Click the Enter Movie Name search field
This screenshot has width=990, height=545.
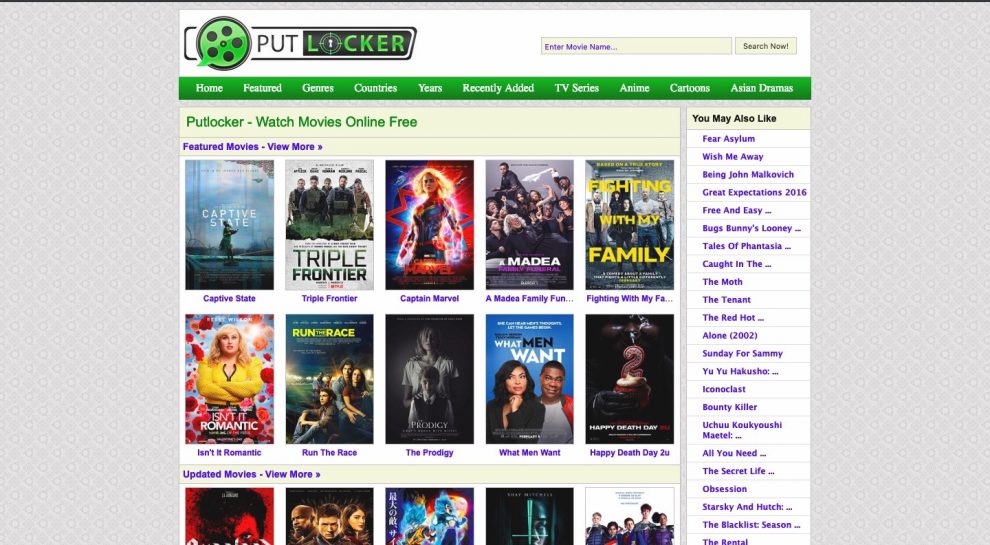click(637, 46)
